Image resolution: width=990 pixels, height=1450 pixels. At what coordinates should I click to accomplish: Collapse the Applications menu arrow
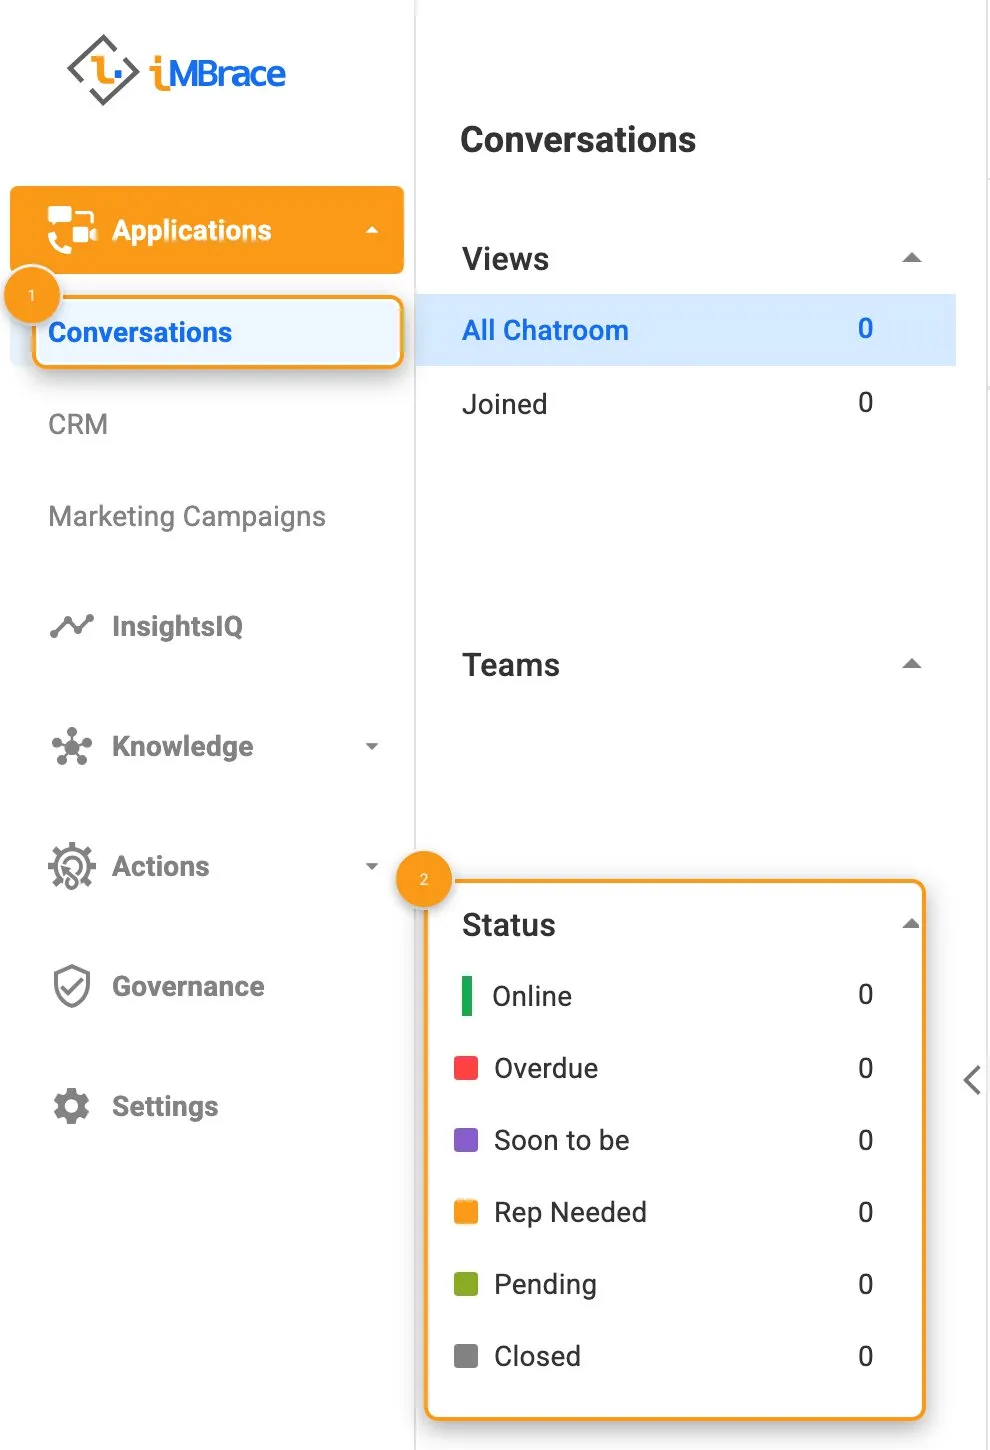pos(372,230)
